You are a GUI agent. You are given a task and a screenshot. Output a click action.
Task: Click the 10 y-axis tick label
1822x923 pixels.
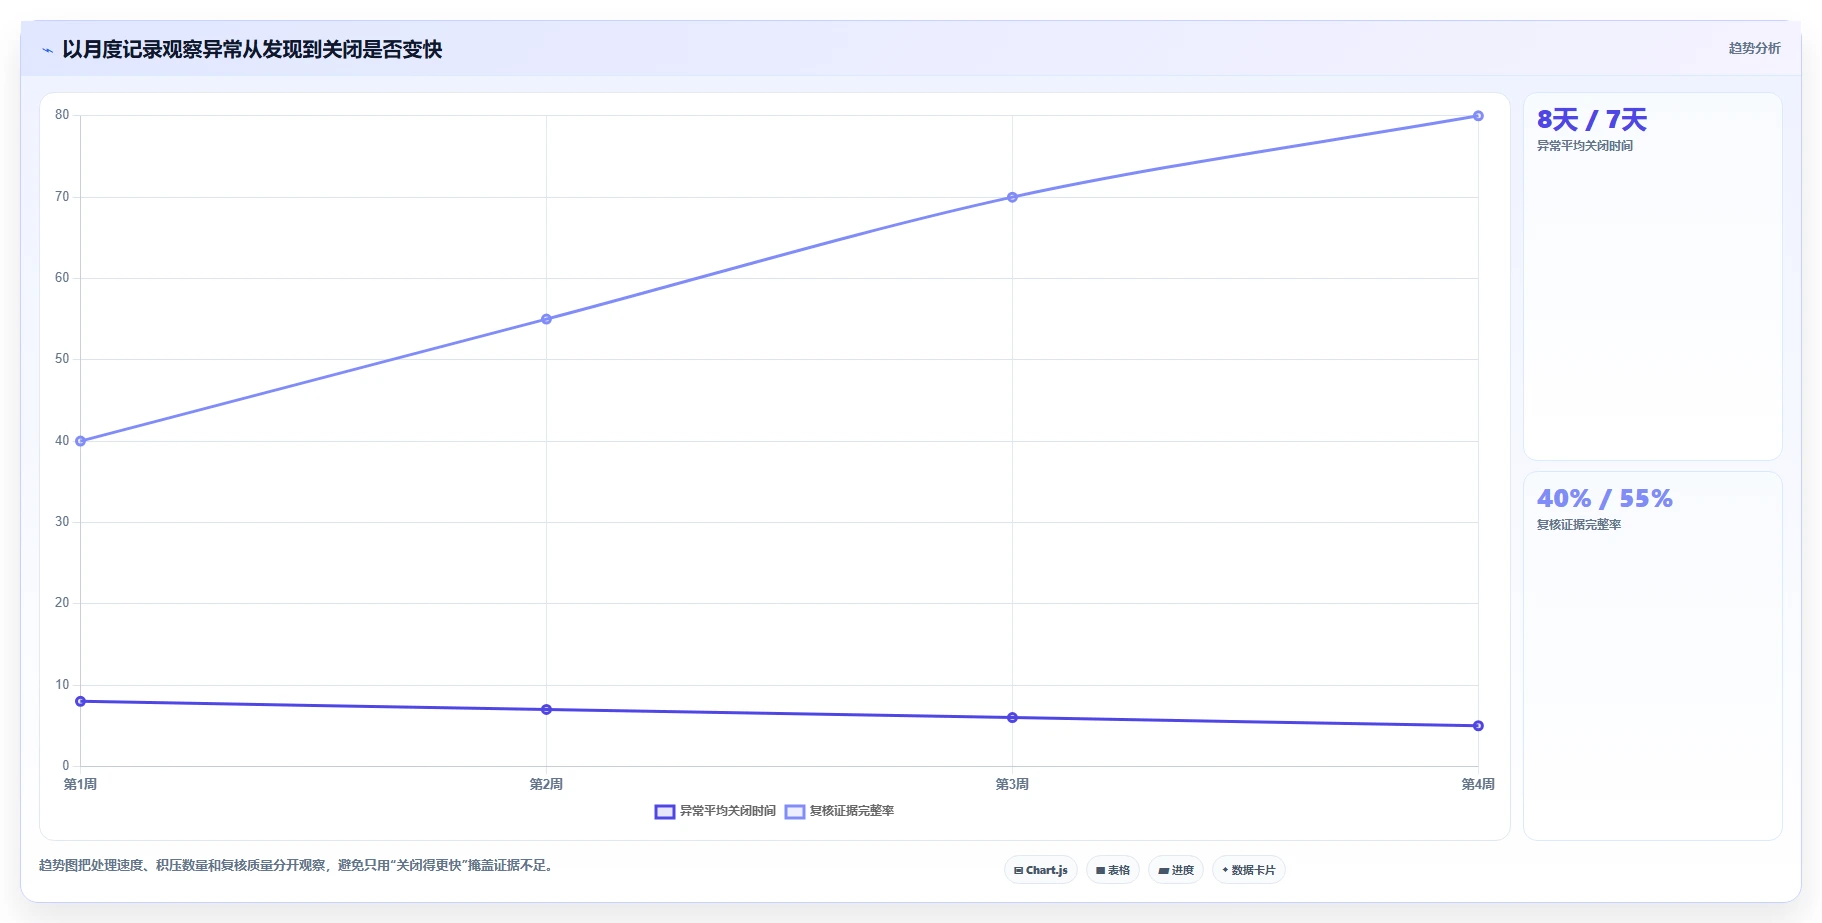point(62,685)
